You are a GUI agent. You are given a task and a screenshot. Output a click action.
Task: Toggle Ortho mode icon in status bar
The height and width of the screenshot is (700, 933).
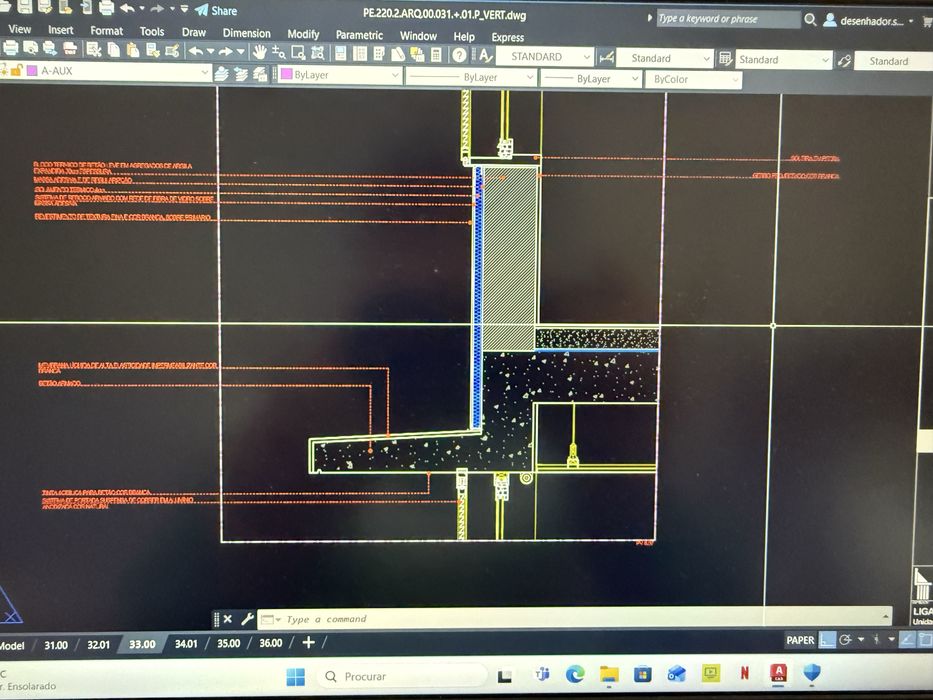point(826,640)
